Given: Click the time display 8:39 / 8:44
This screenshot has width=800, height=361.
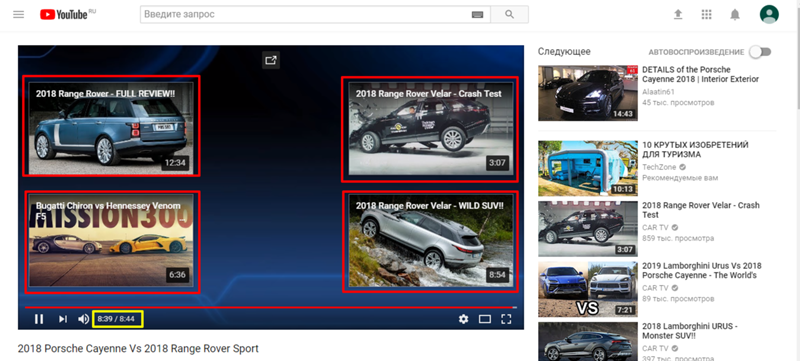Looking at the screenshot, I should coord(117,319).
